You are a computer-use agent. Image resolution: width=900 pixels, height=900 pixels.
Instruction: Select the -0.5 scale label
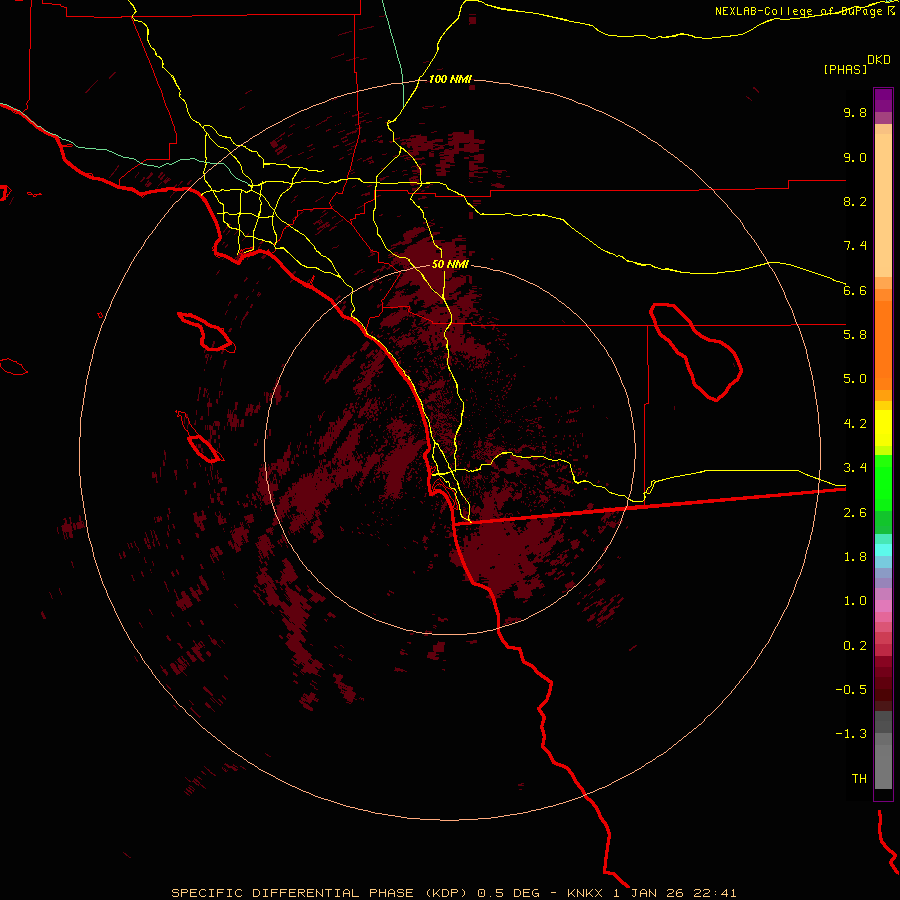[x=851, y=690]
